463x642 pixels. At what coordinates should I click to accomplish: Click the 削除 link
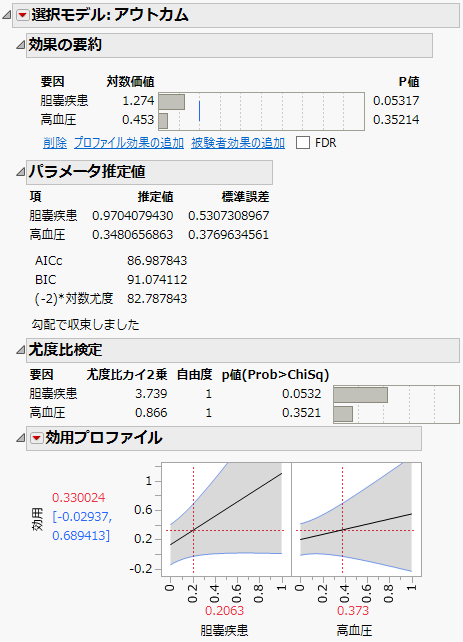[55, 143]
